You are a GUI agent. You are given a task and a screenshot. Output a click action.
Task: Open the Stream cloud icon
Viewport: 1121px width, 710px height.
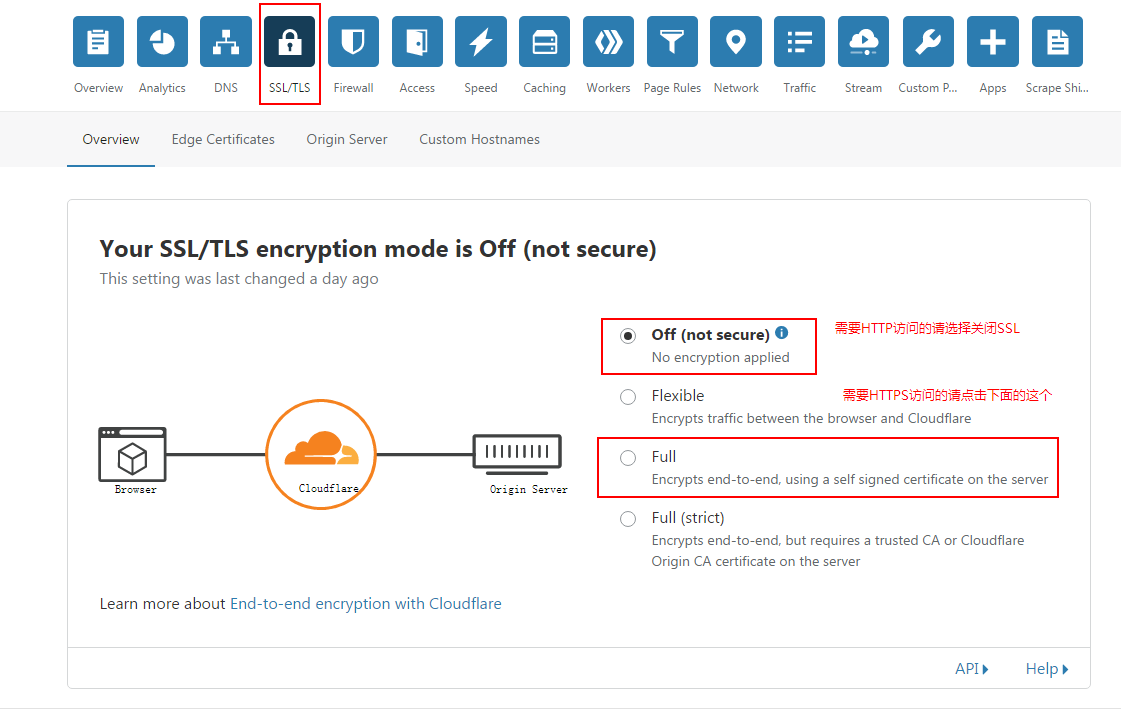coord(863,41)
